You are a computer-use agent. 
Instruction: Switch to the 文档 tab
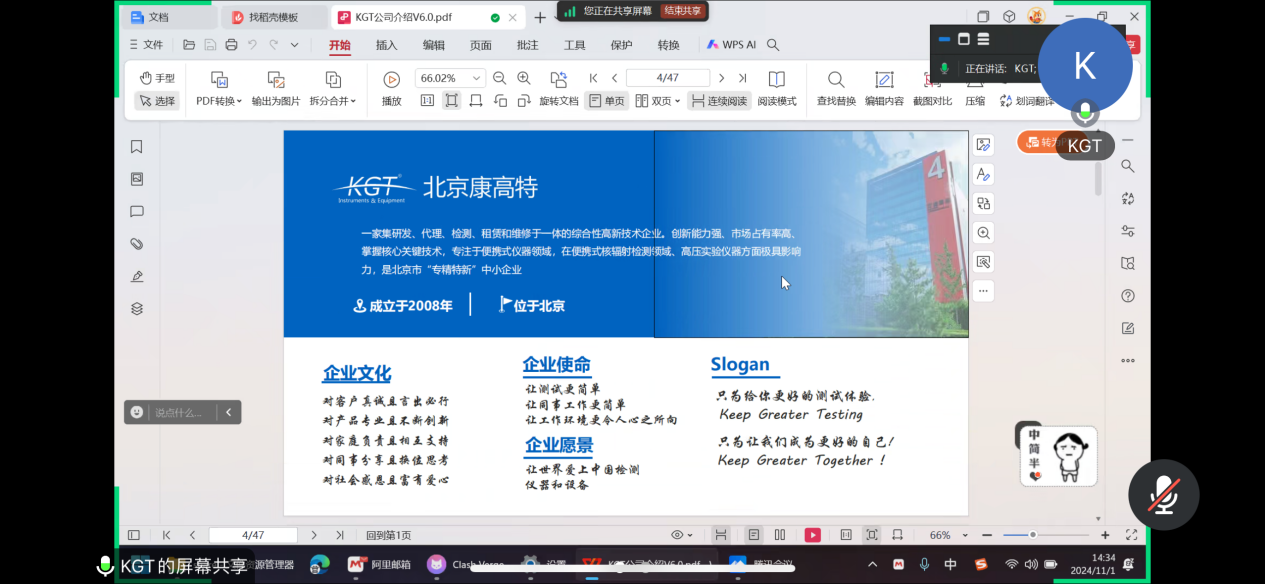click(x=170, y=17)
